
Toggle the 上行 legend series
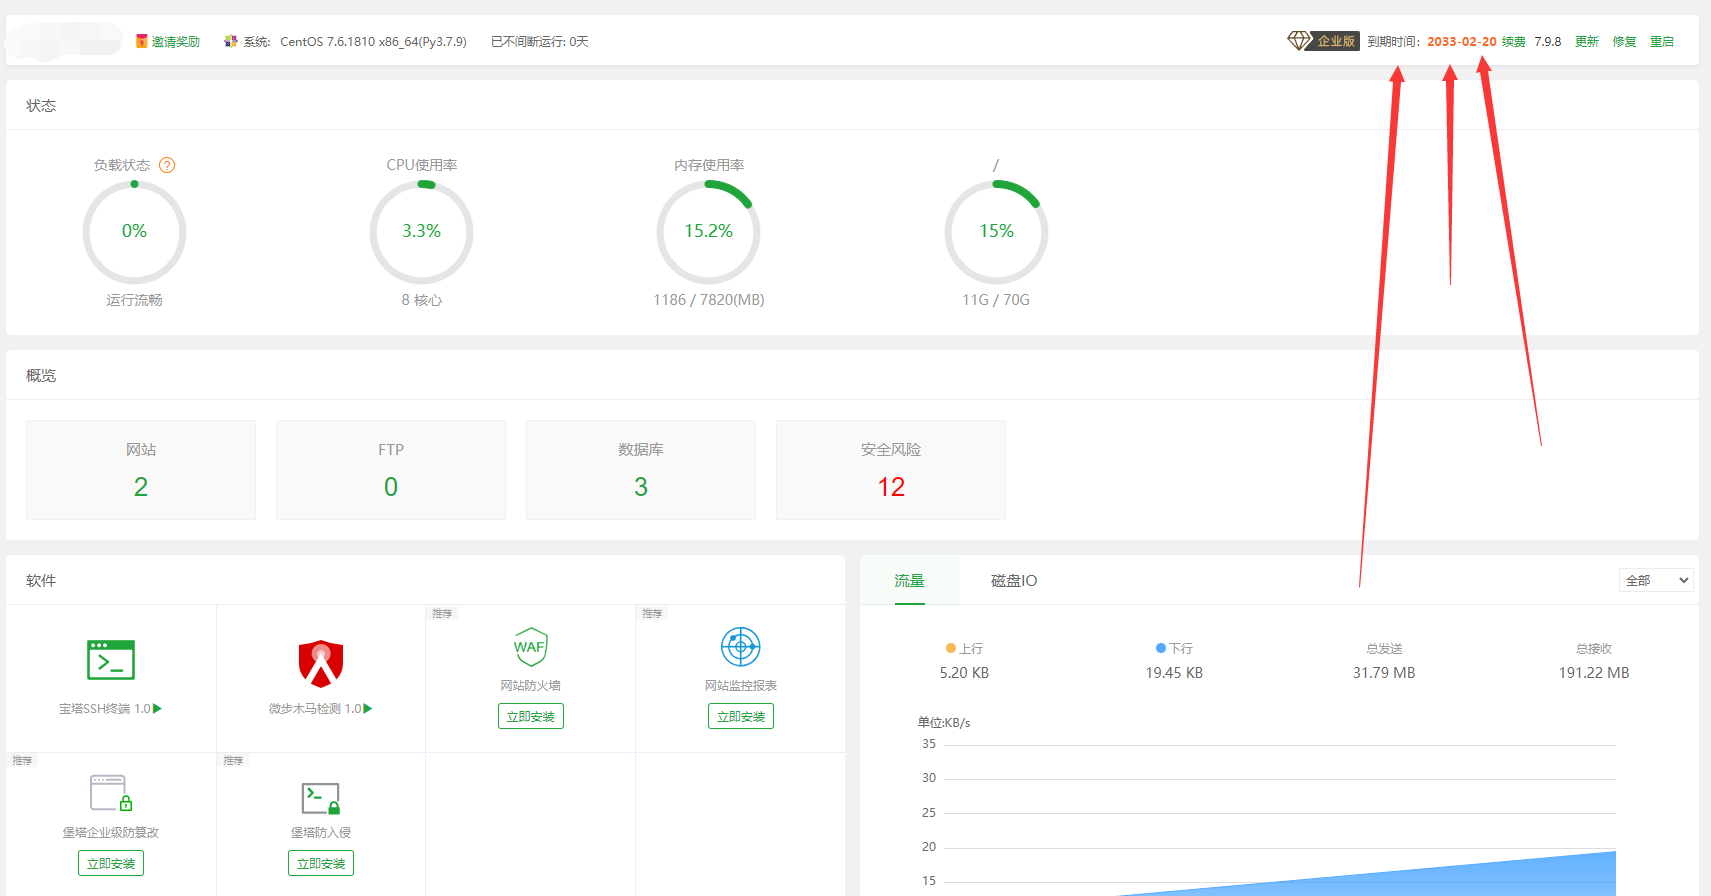(964, 648)
